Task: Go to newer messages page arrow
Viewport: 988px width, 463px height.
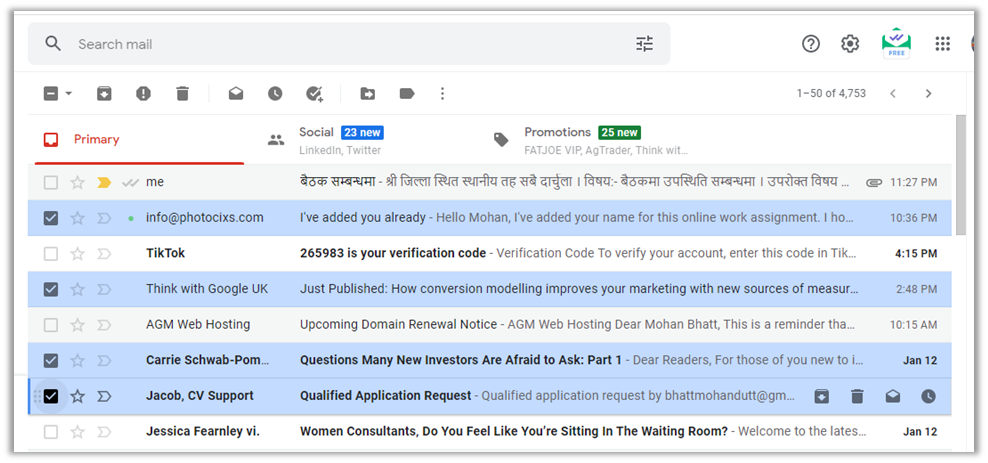Action: pos(892,93)
